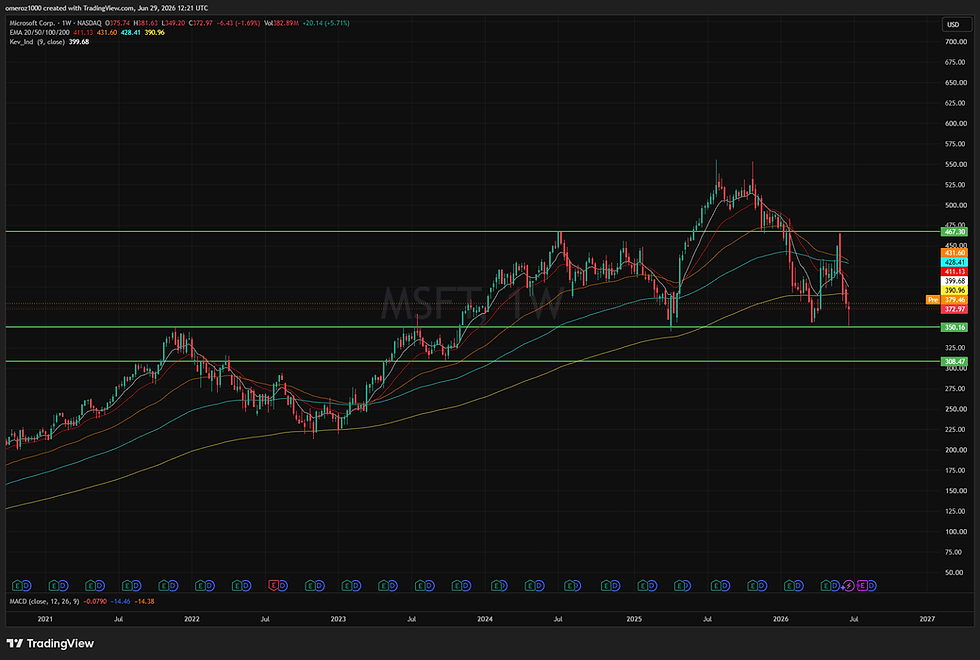This screenshot has width=980, height=660.
Task: Click the 2026 label on the time axis
Action: pyautogui.click(x=781, y=619)
